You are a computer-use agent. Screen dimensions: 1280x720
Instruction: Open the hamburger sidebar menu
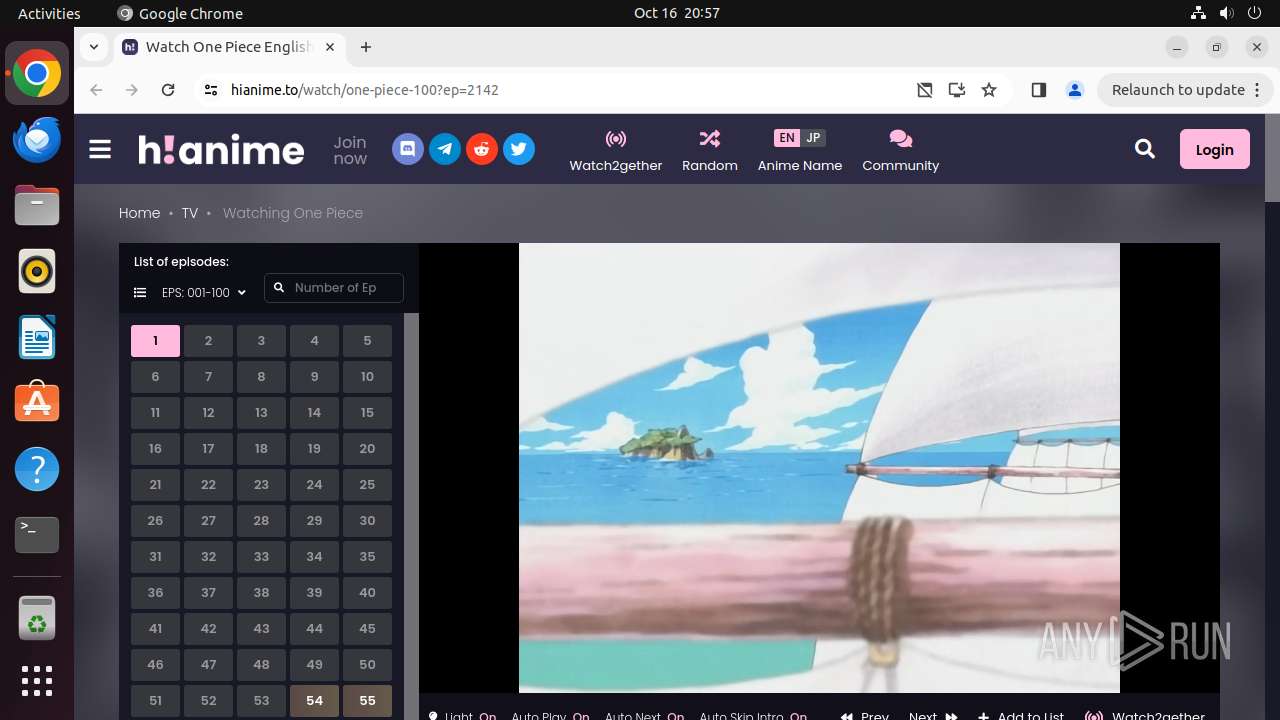100,149
